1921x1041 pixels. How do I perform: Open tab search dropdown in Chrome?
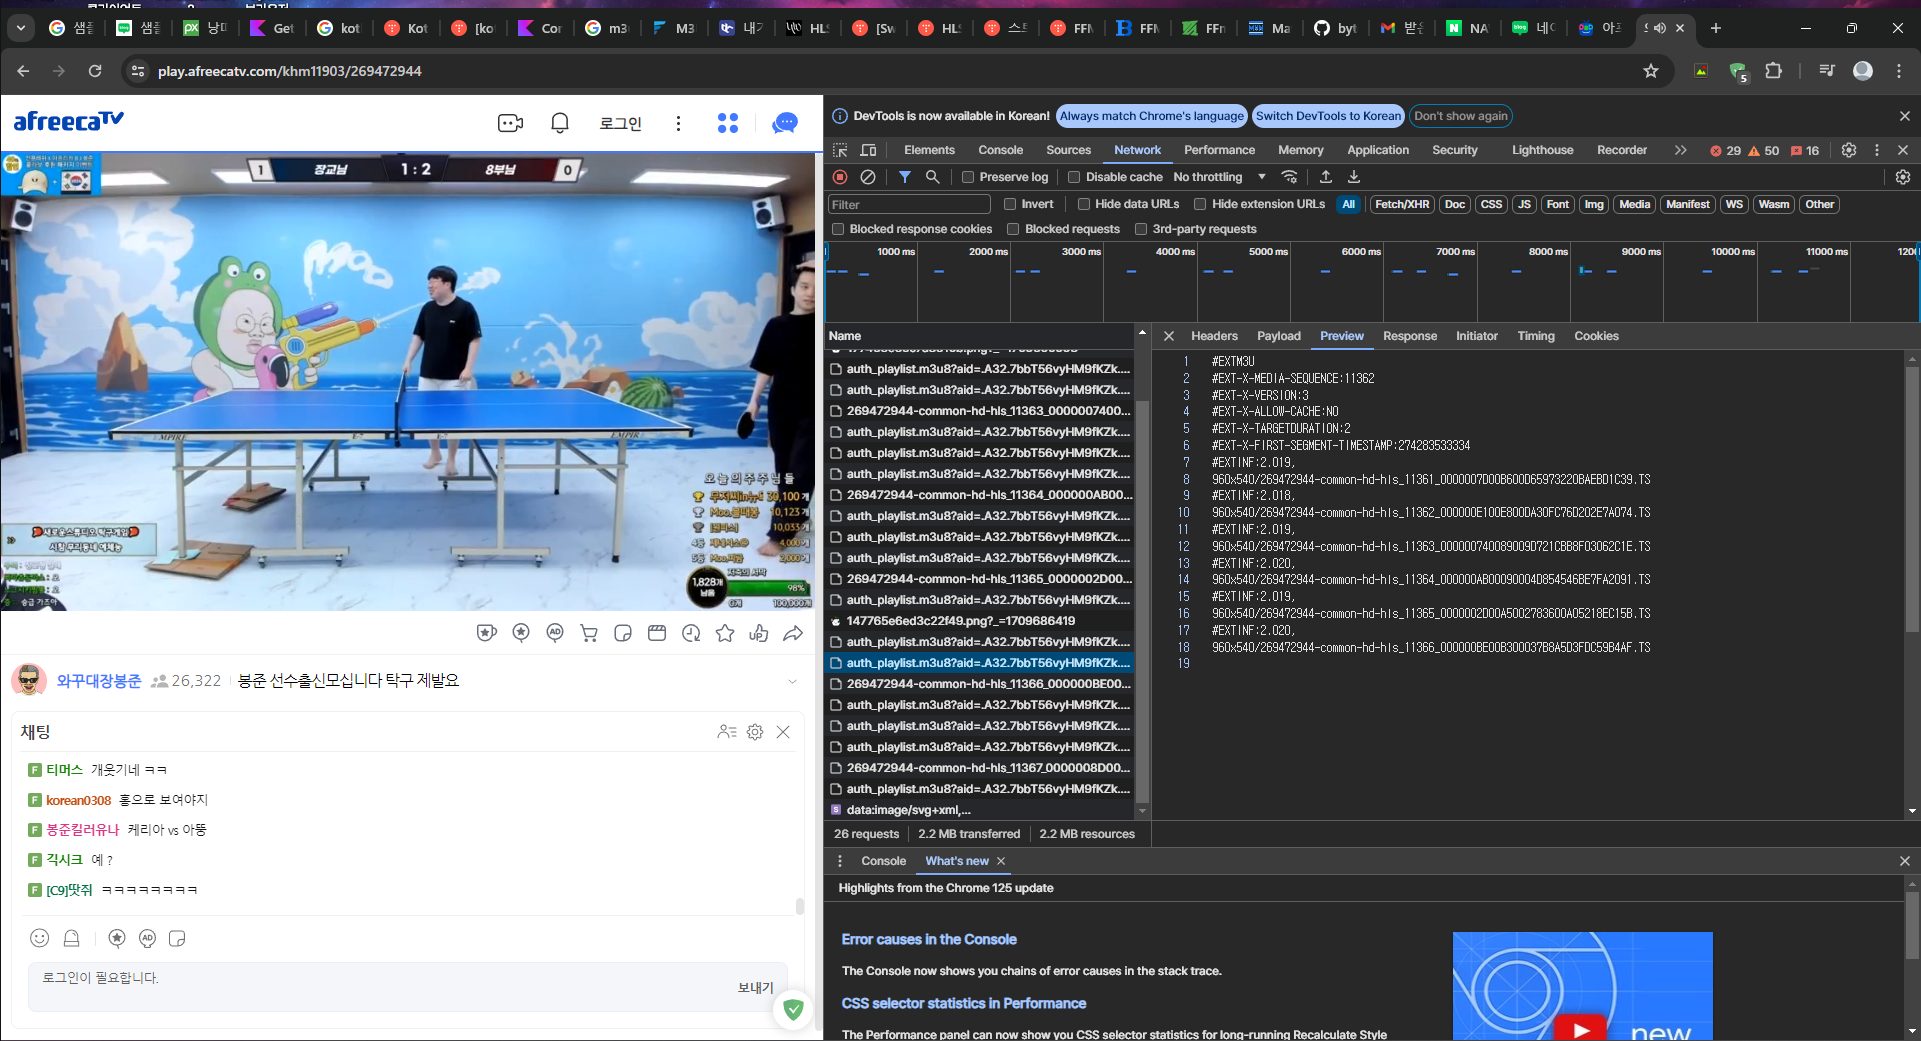[x=21, y=28]
